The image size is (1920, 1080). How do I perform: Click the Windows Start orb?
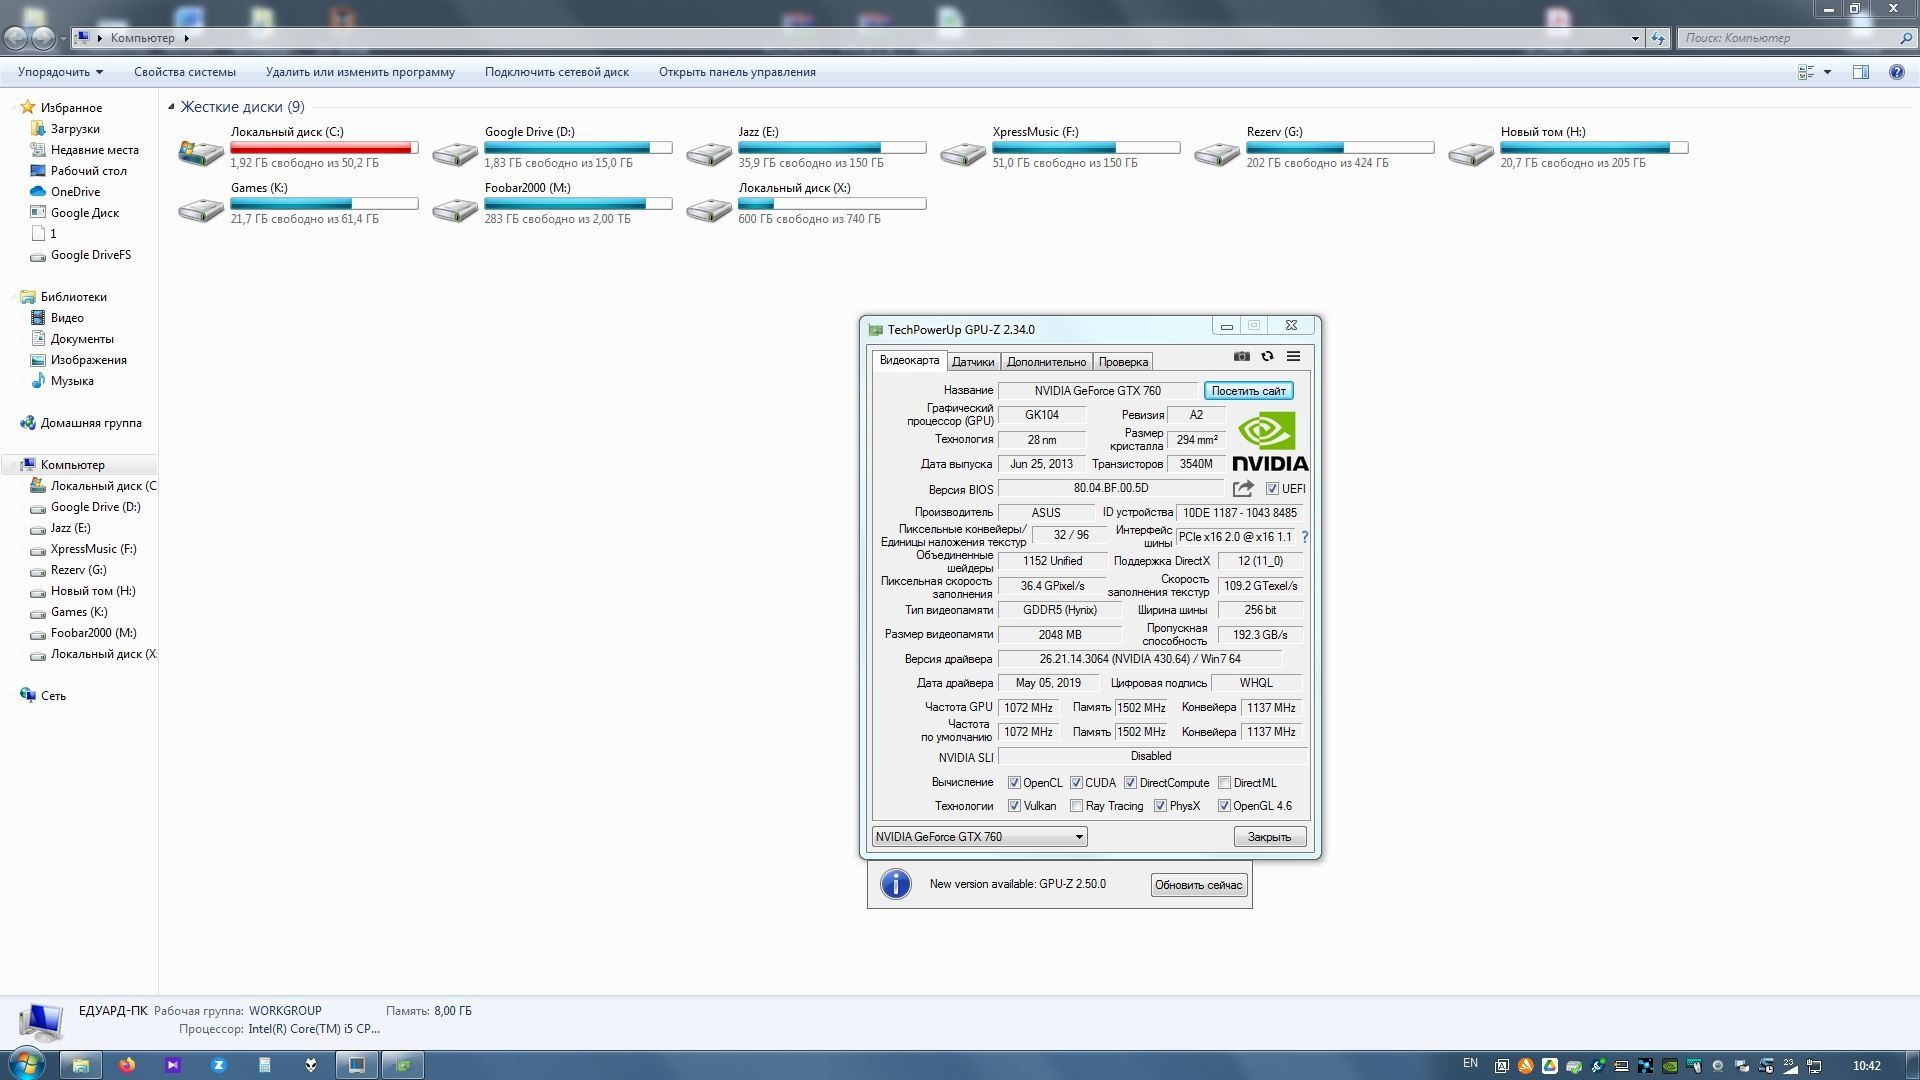(26, 1064)
